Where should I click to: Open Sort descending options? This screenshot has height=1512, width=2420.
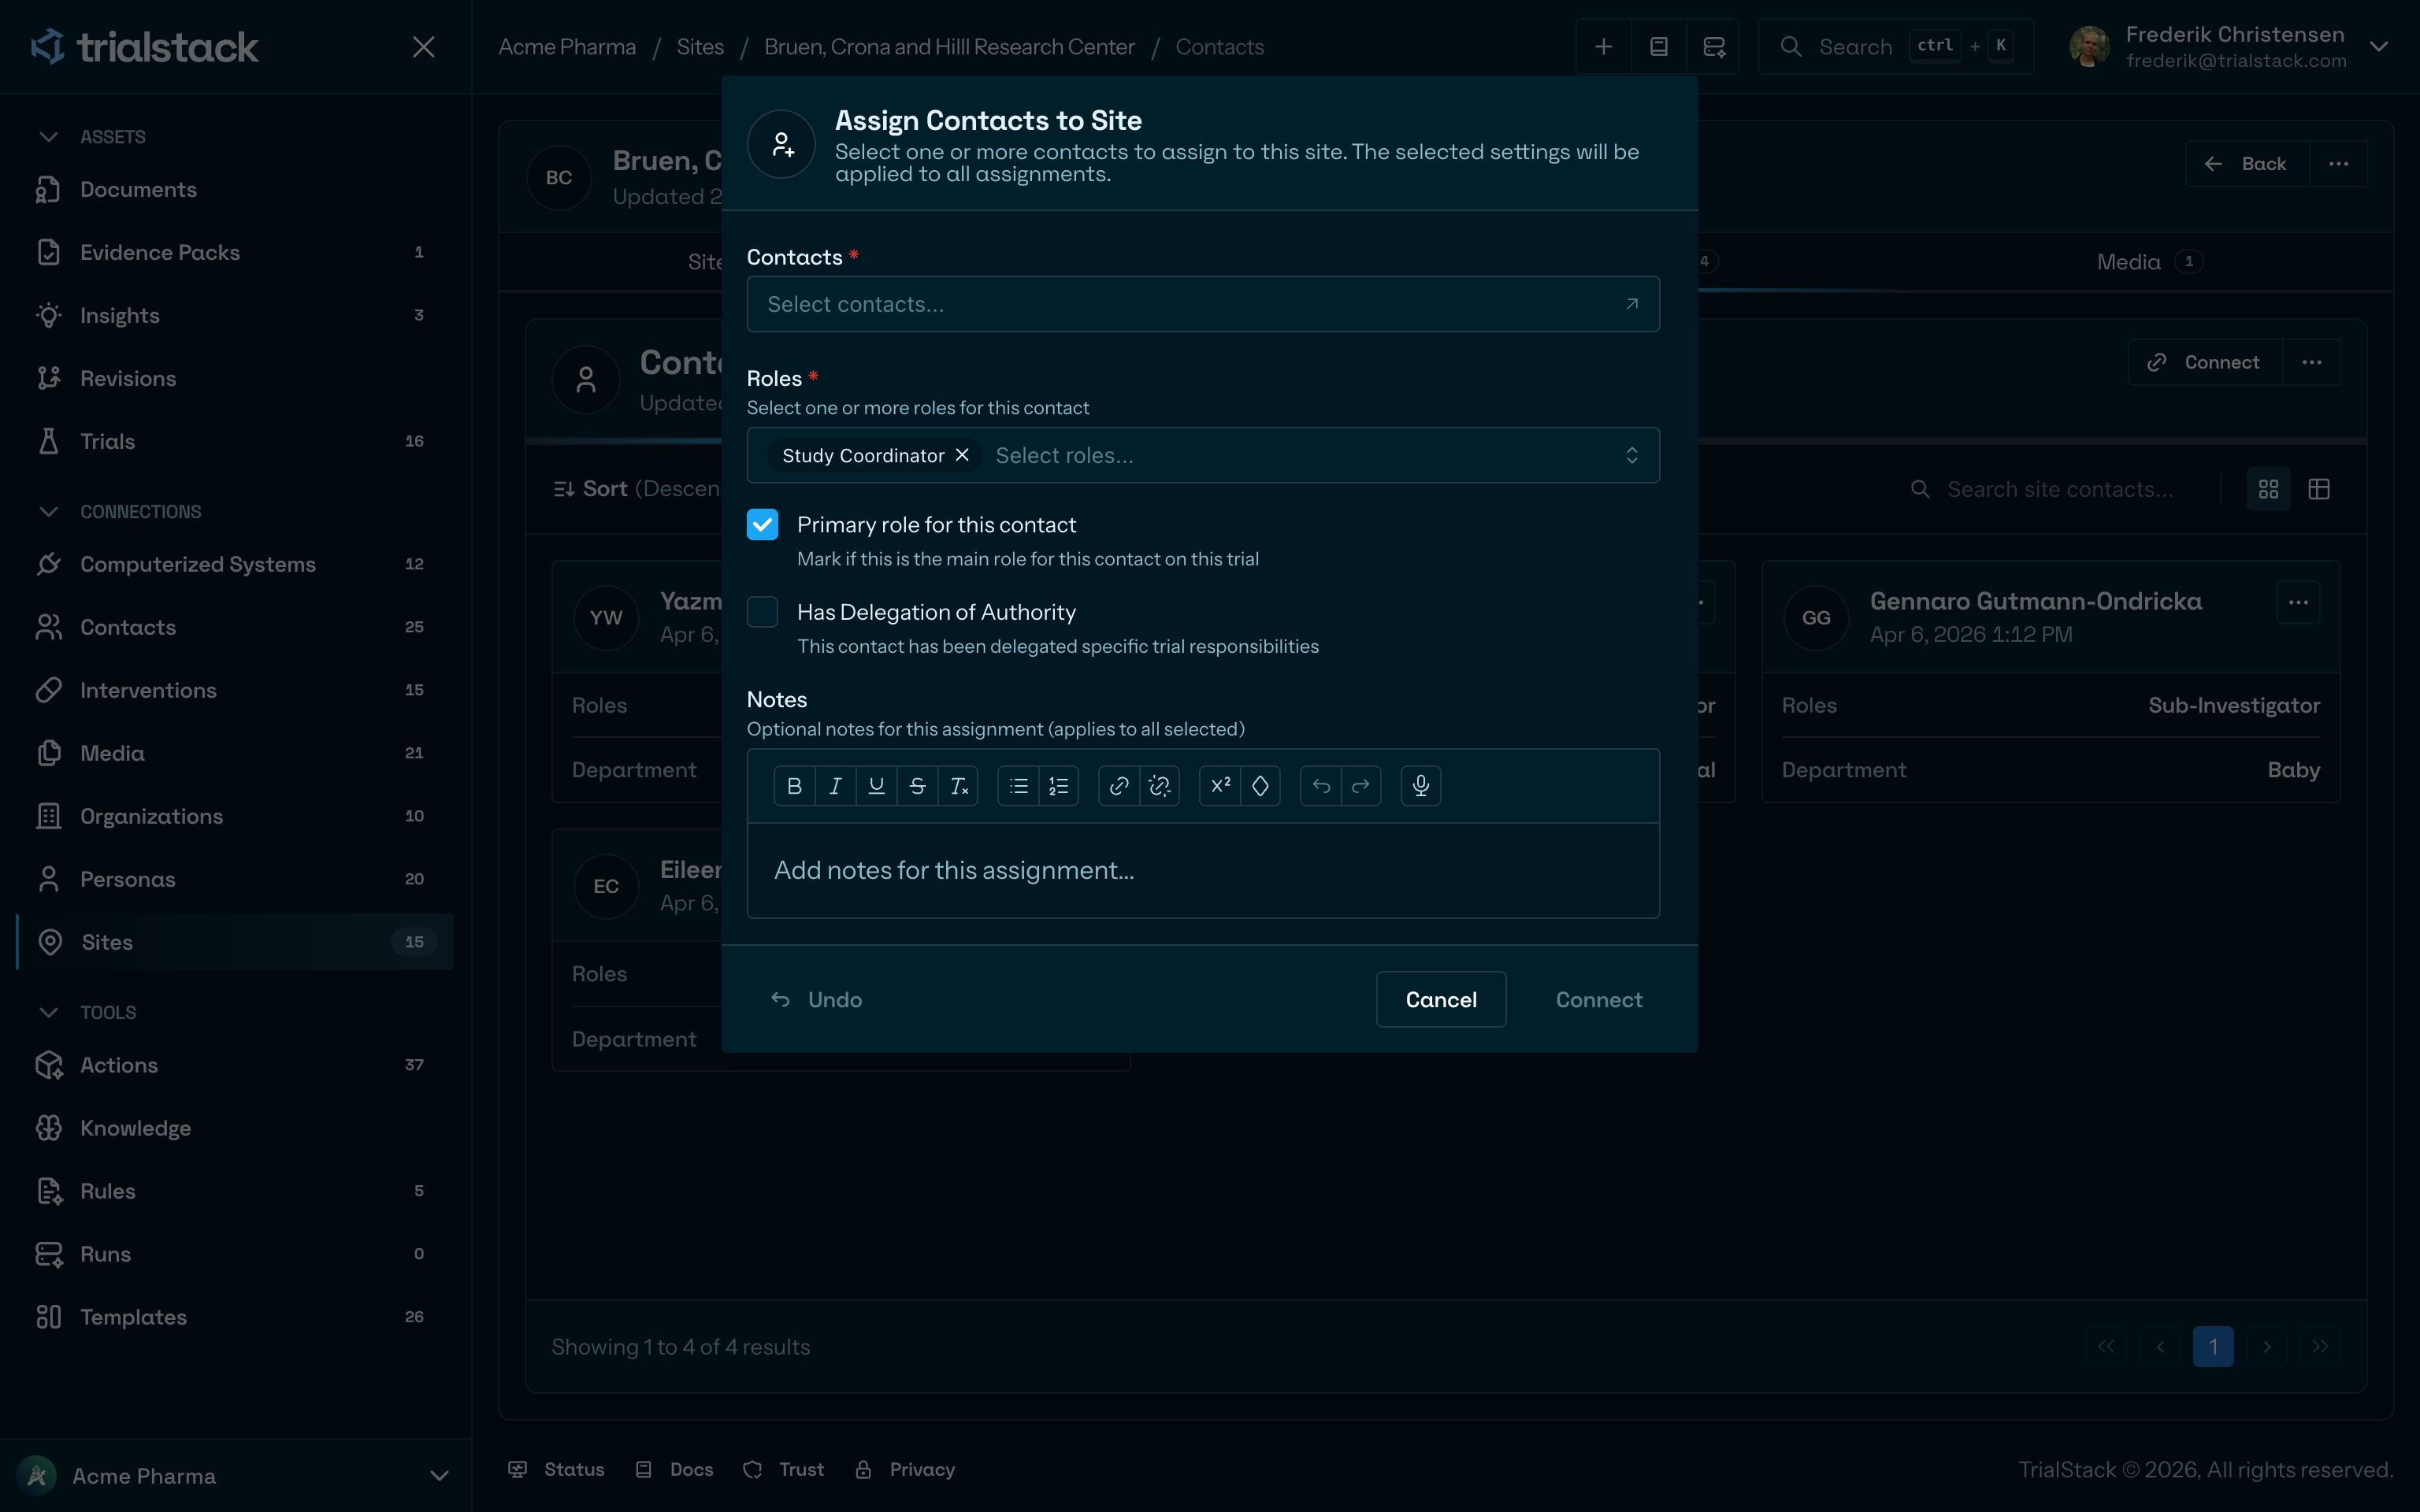[637, 489]
